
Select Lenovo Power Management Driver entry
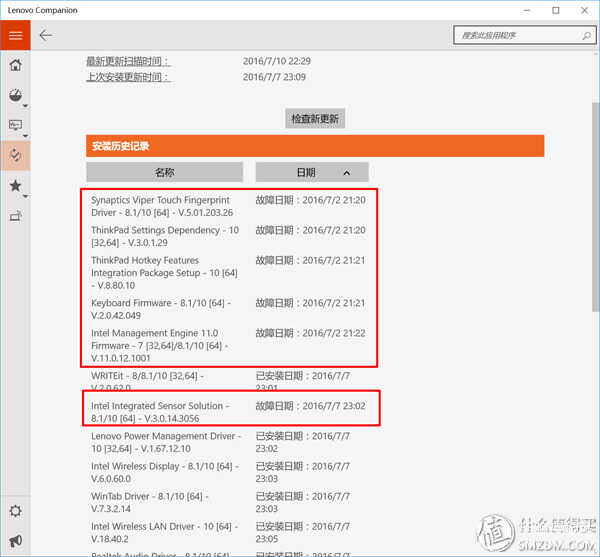(166, 442)
